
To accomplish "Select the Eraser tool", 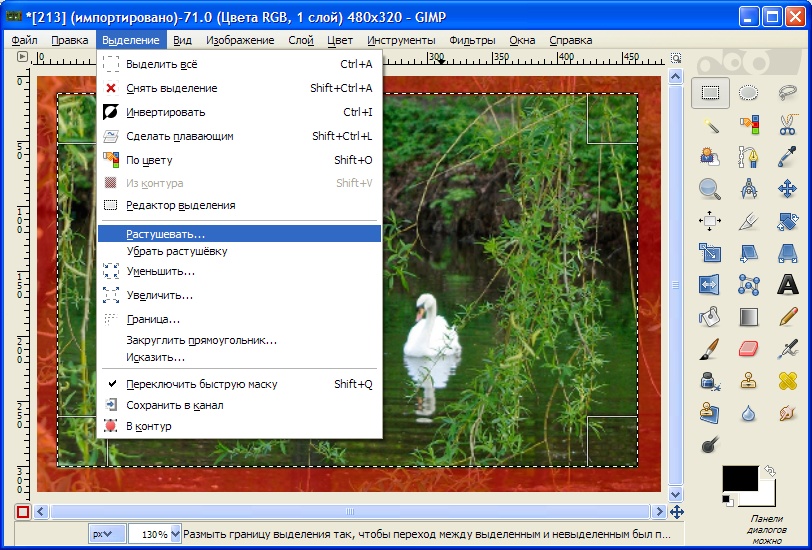I will (x=748, y=349).
